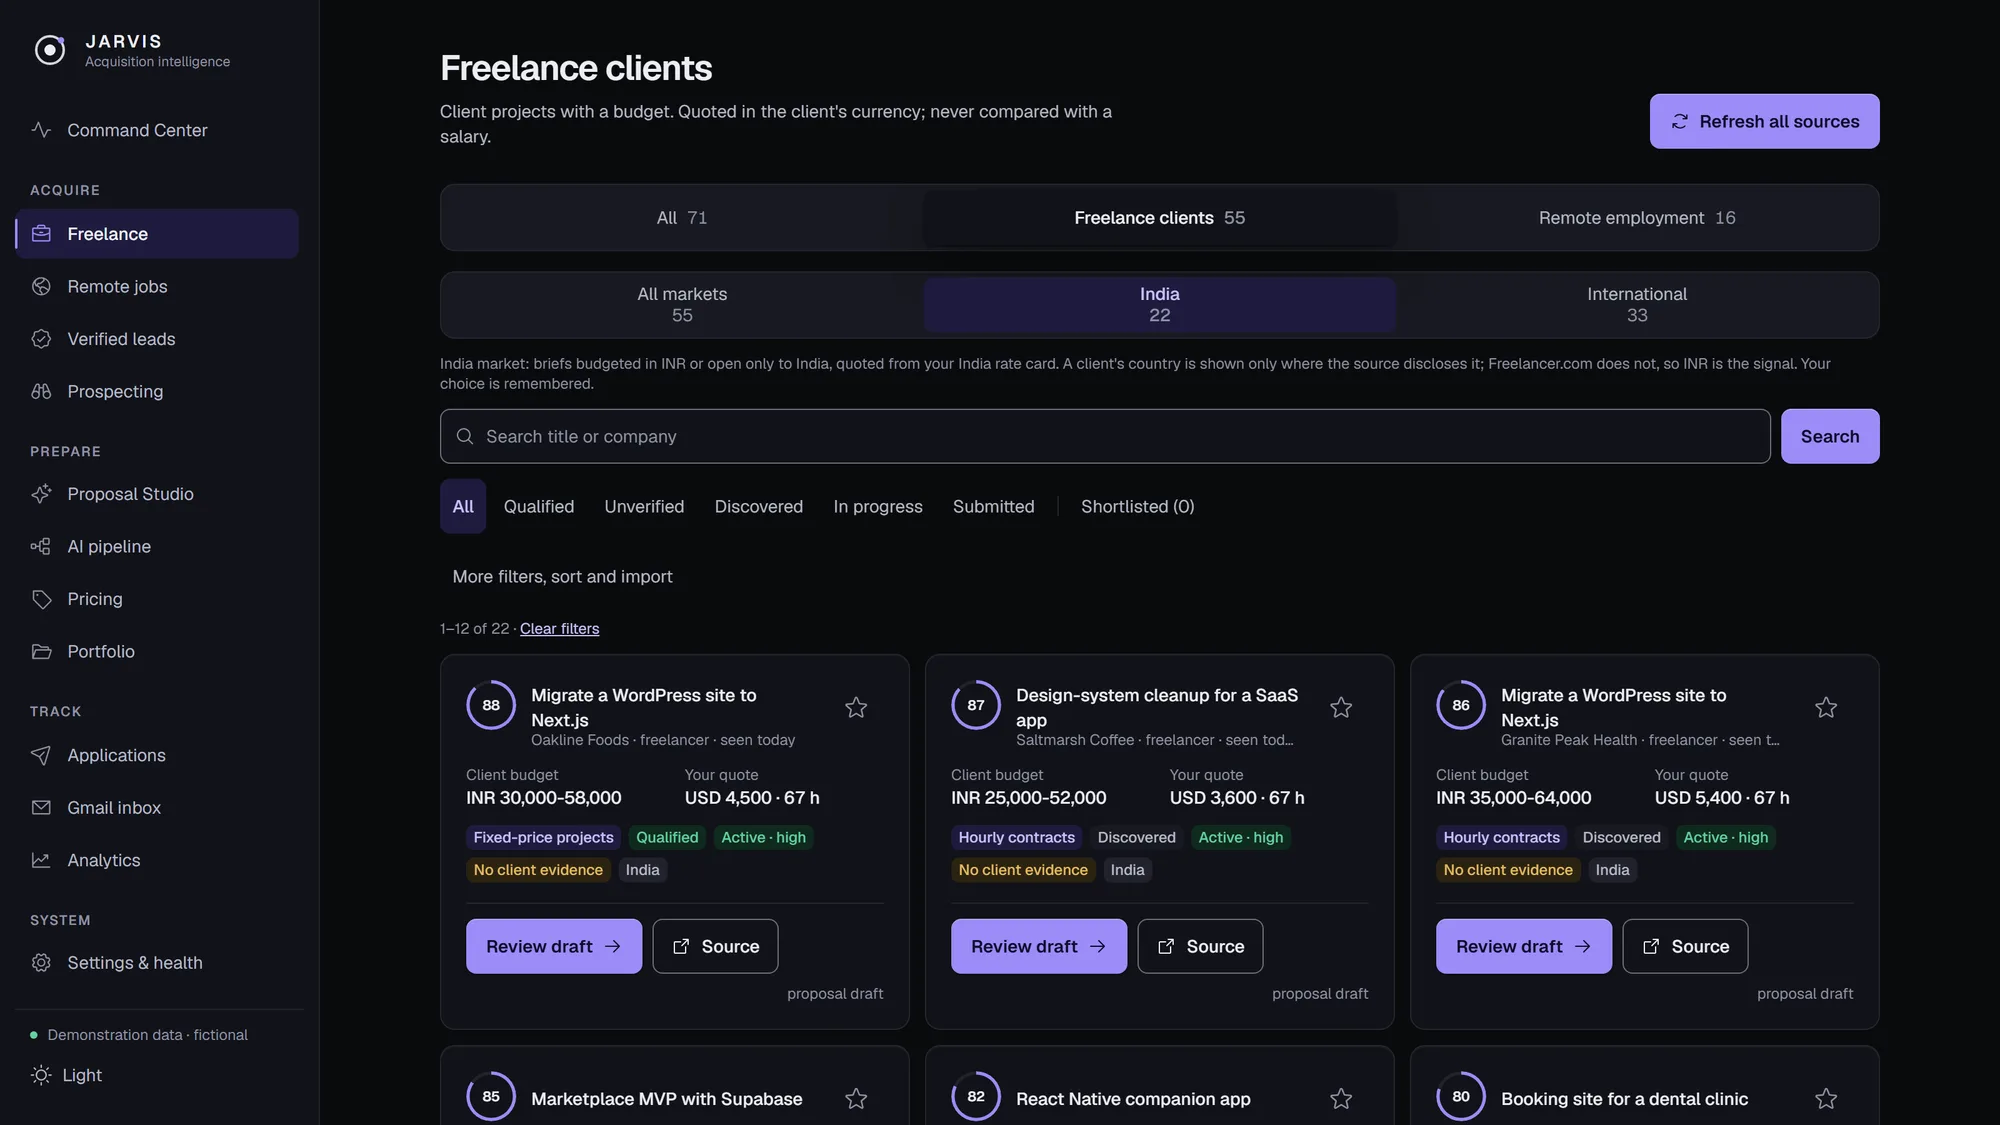Star Marketplace MVP with Supabase
2000x1125 pixels.
[856, 1098]
